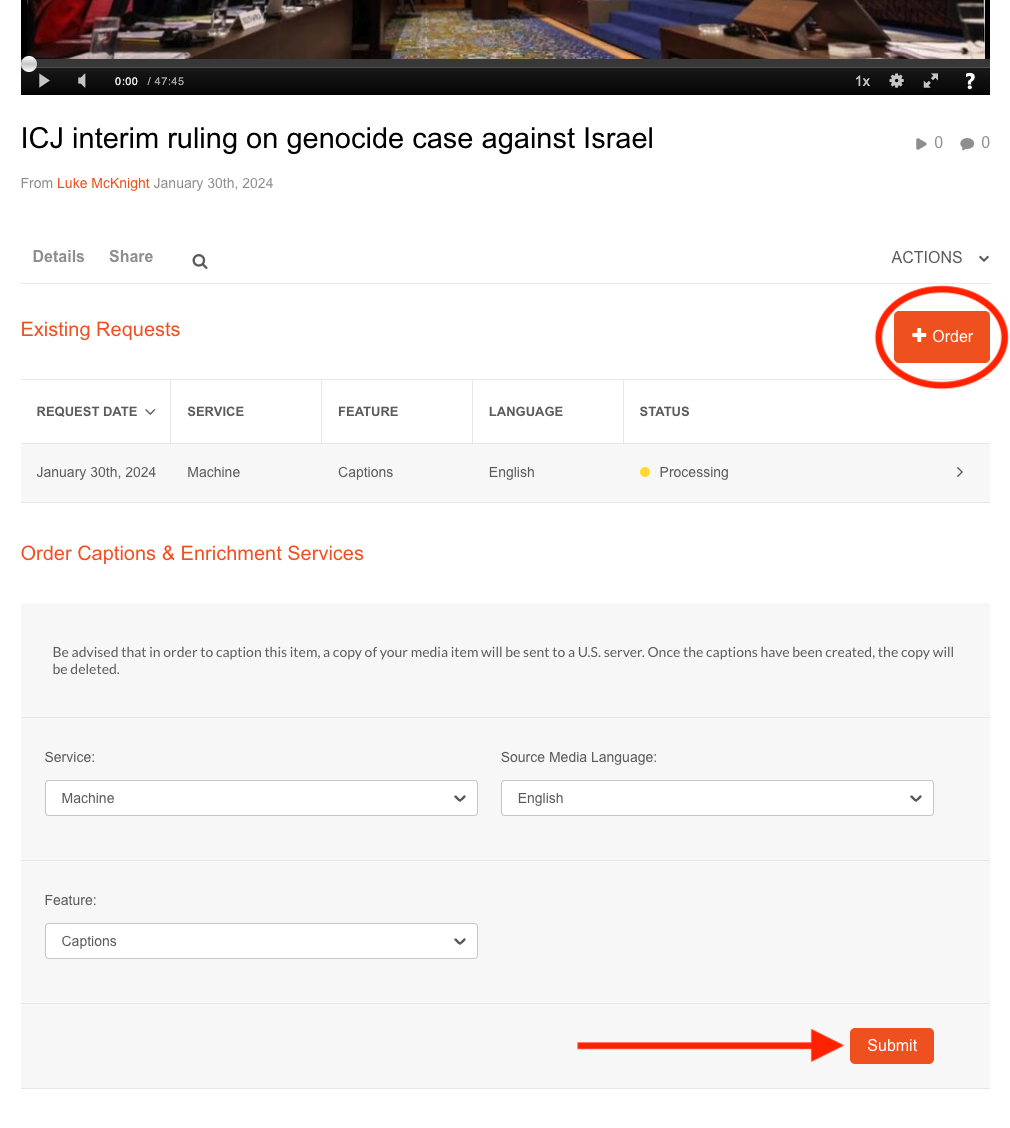Screen dimensions: 1010x1128
Task: Enter fullscreen mode in video player
Action: coord(931,81)
